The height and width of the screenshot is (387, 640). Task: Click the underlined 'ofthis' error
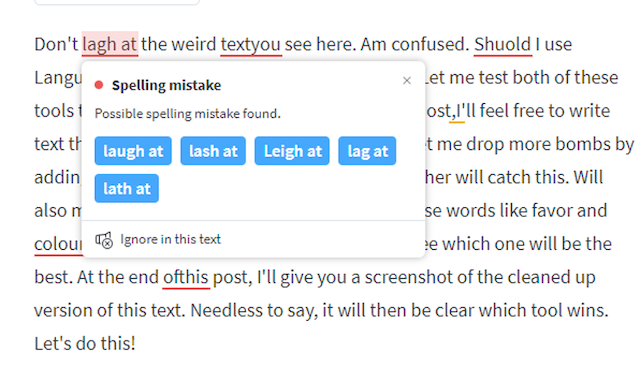[186, 278]
